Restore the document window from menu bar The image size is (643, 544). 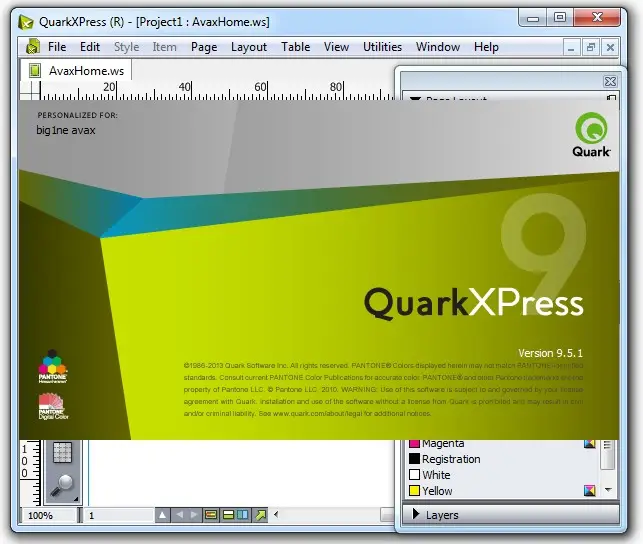coord(591,48)
